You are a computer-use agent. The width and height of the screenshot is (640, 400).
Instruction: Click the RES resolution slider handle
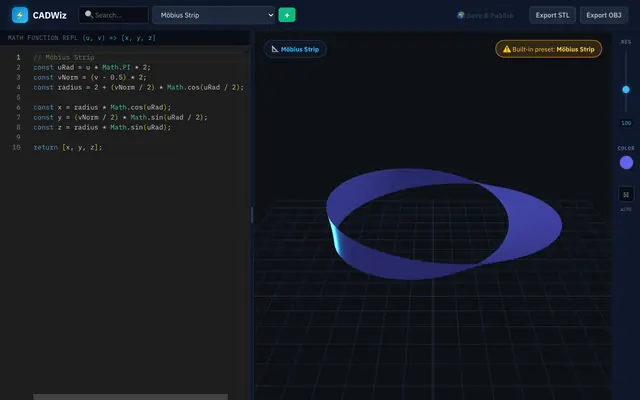click(626, 90)
